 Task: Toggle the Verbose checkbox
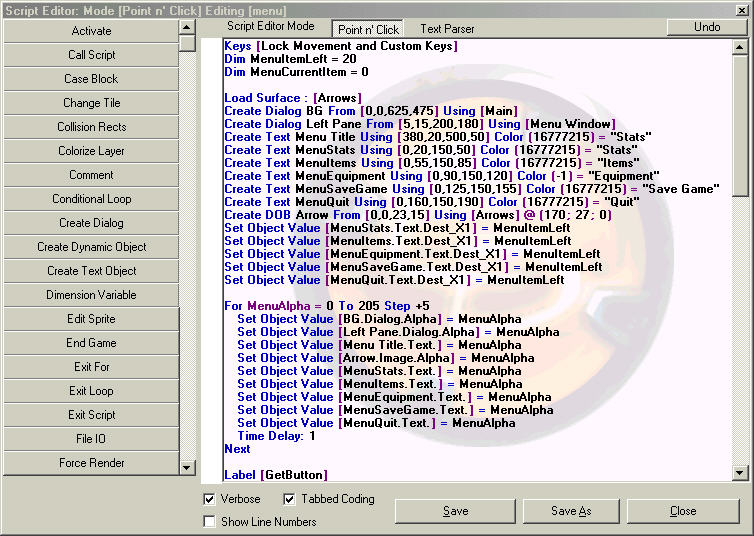209,499
